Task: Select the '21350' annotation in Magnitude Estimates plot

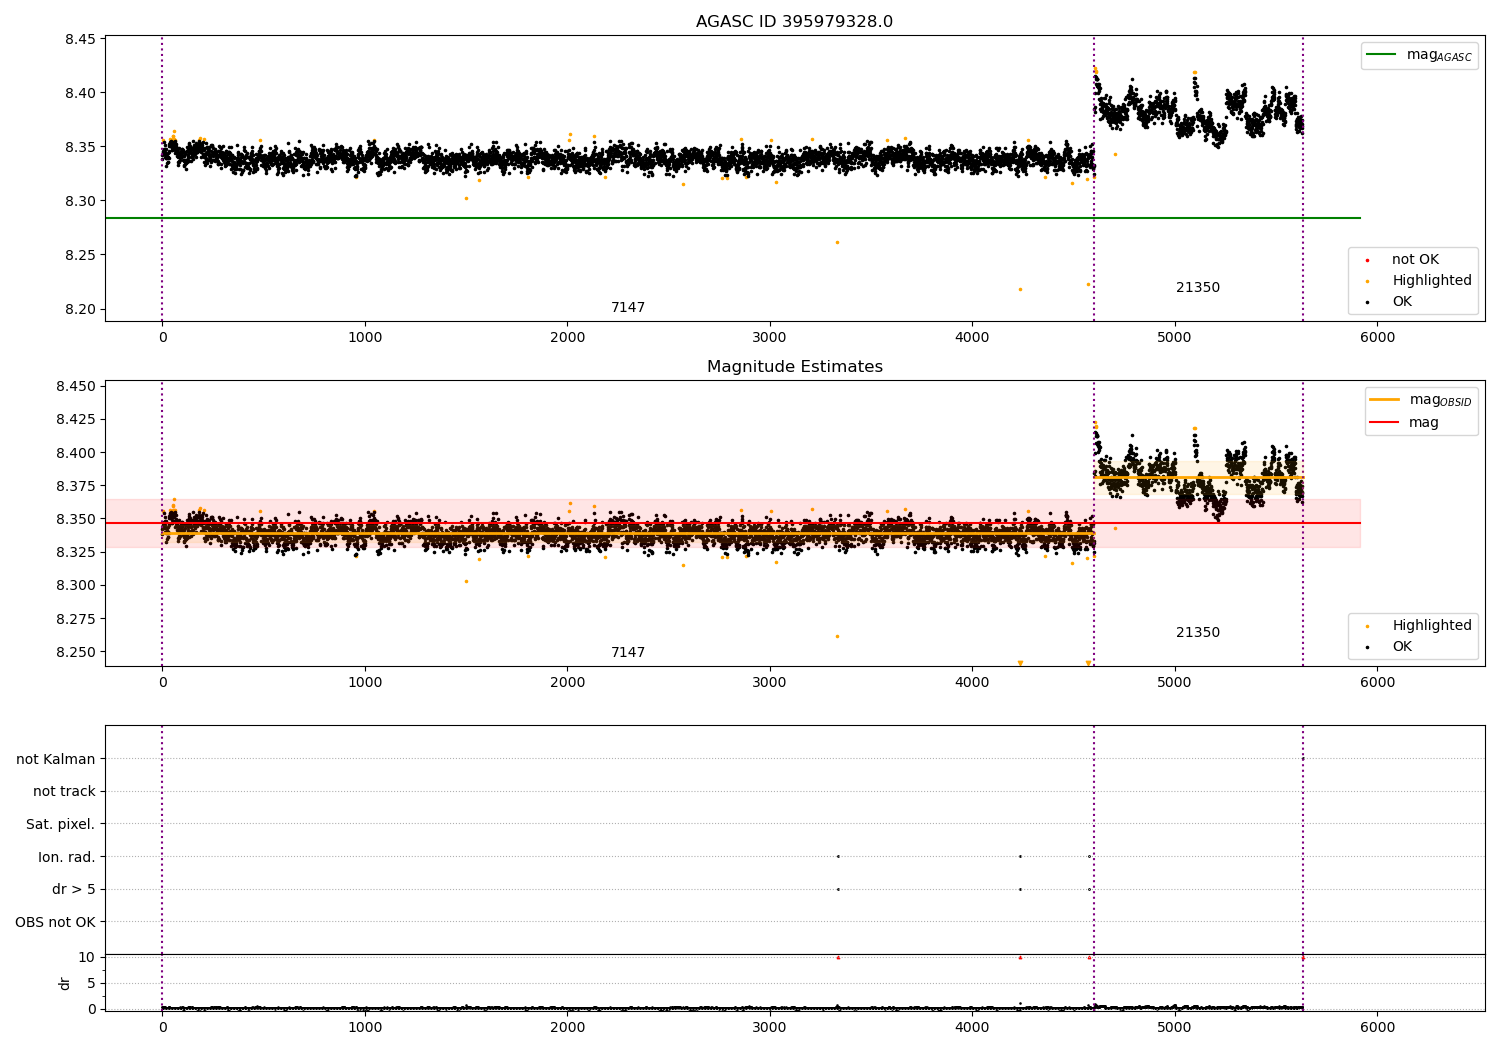Action: coord(1198,633)
